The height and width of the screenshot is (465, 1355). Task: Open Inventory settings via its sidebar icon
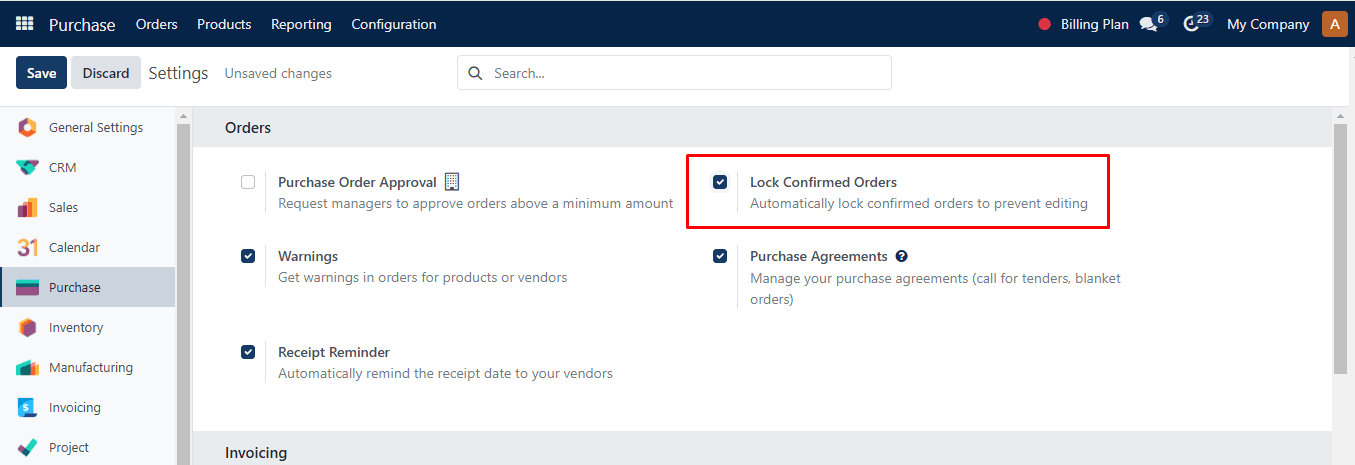coord(28,328)
